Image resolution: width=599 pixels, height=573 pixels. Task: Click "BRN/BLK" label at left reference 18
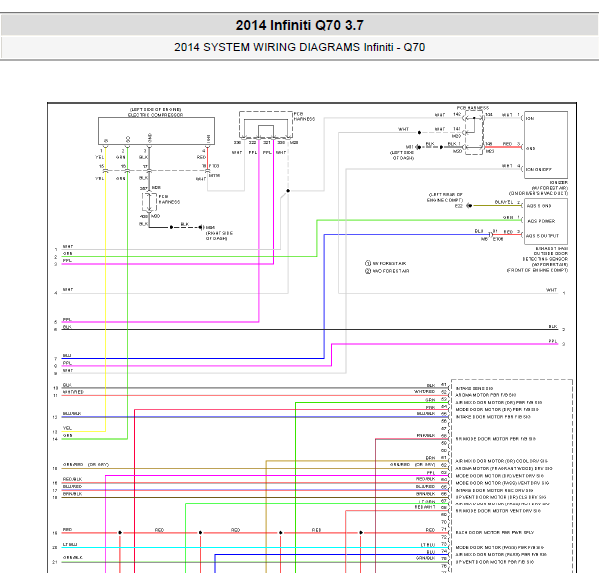[72, 494]
